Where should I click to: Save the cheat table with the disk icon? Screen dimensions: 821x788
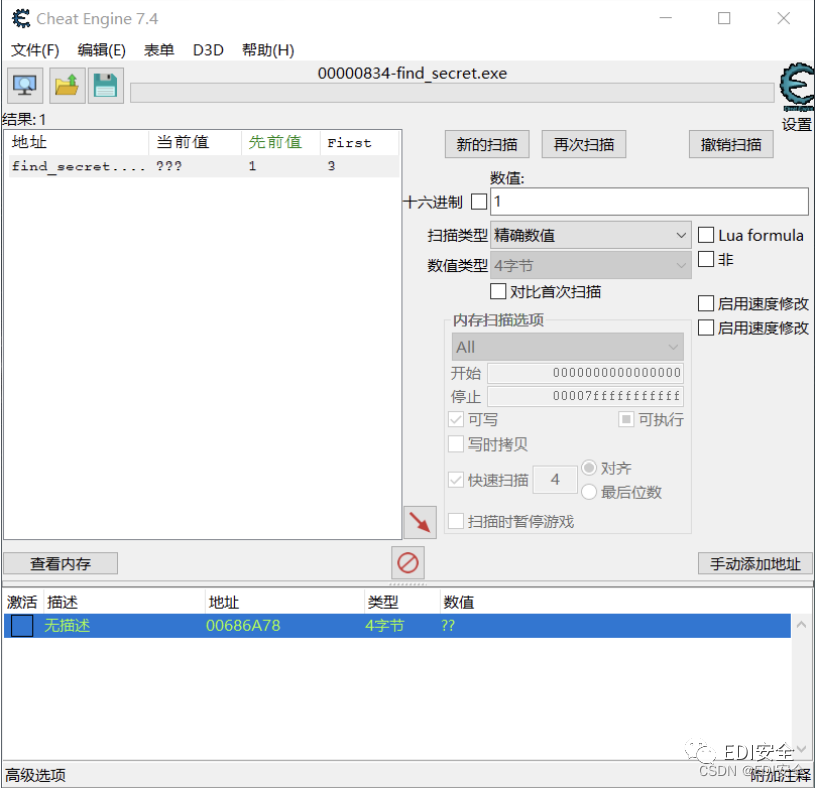(x=106, y=85)
